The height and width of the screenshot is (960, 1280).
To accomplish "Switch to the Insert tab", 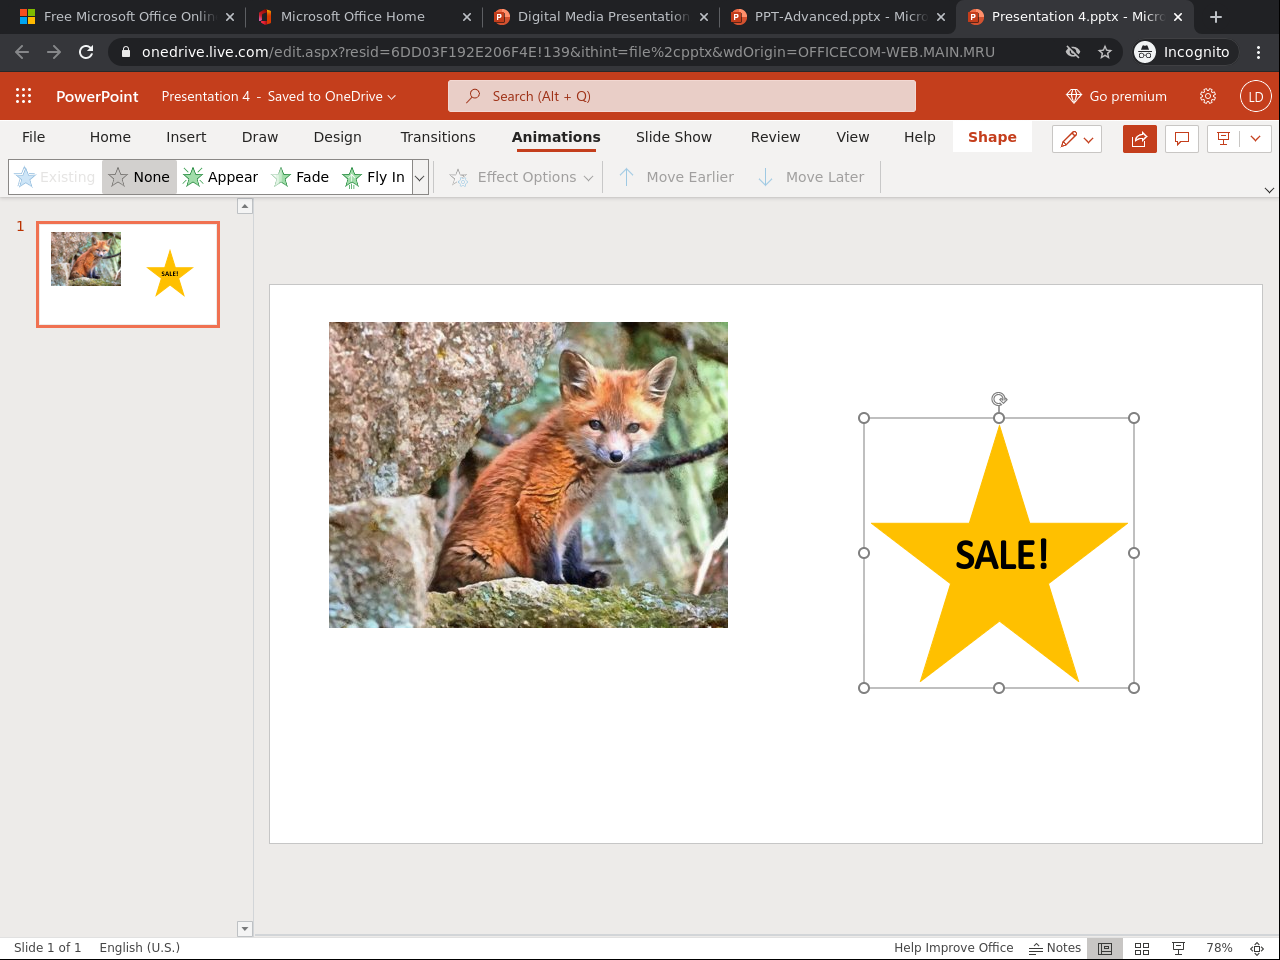I will [x=186, y=137].
